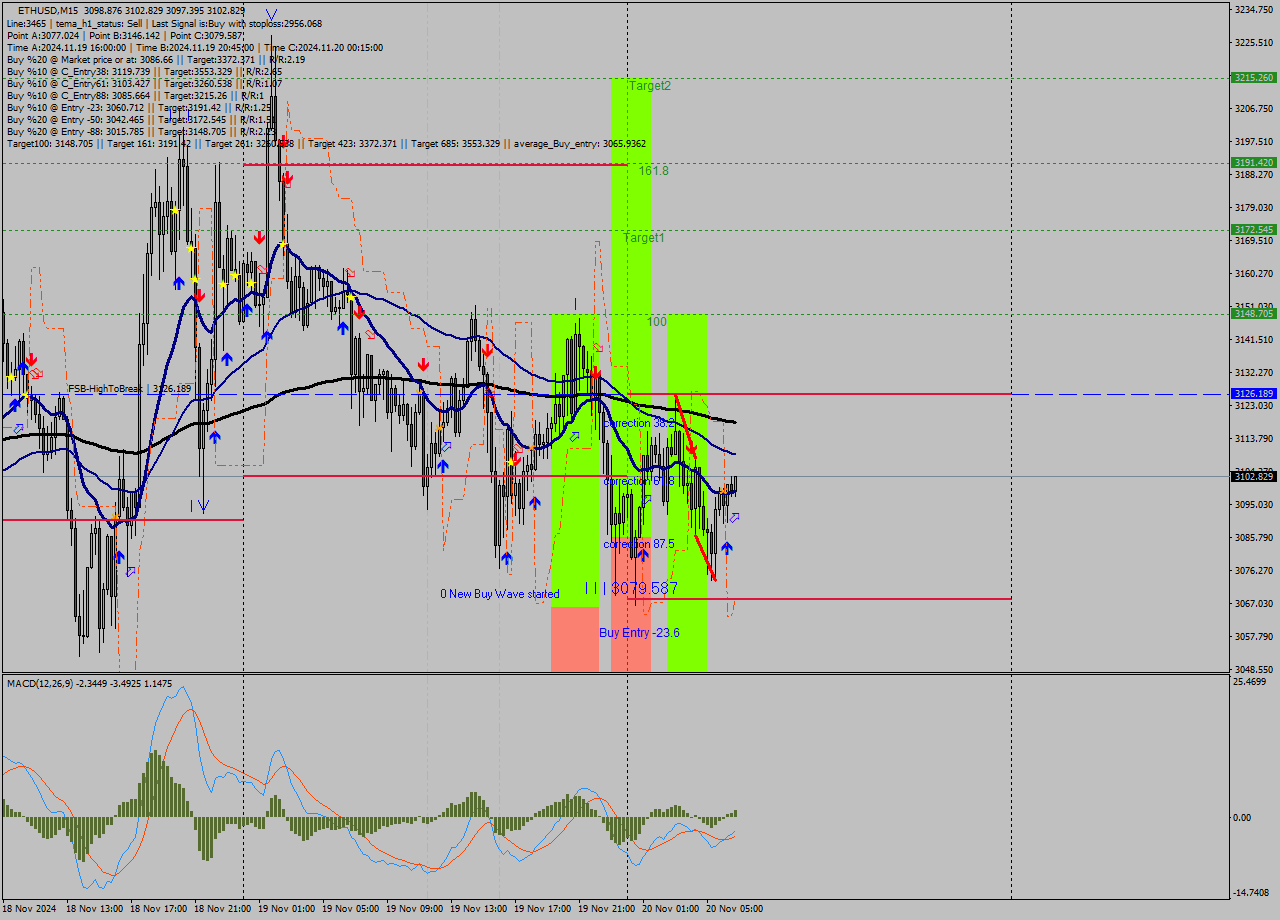Select the correction 87.5 label
This screenshot has width=1280, height=920.
639,544
